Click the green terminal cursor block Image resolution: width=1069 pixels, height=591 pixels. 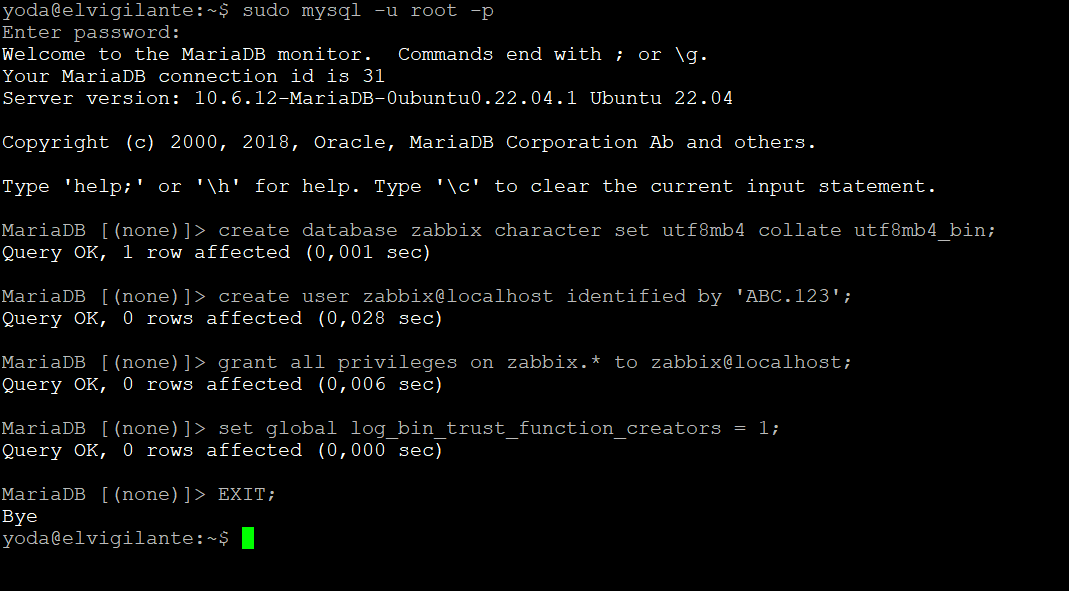248,538
